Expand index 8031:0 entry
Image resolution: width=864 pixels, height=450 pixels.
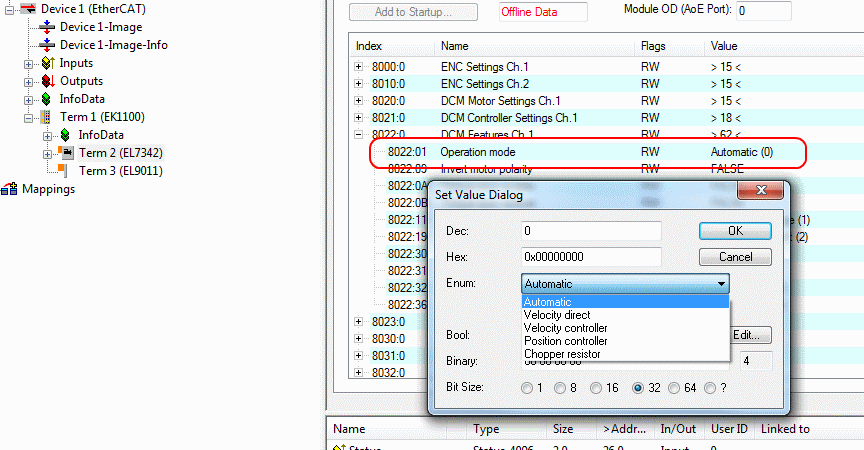(358, 356)
